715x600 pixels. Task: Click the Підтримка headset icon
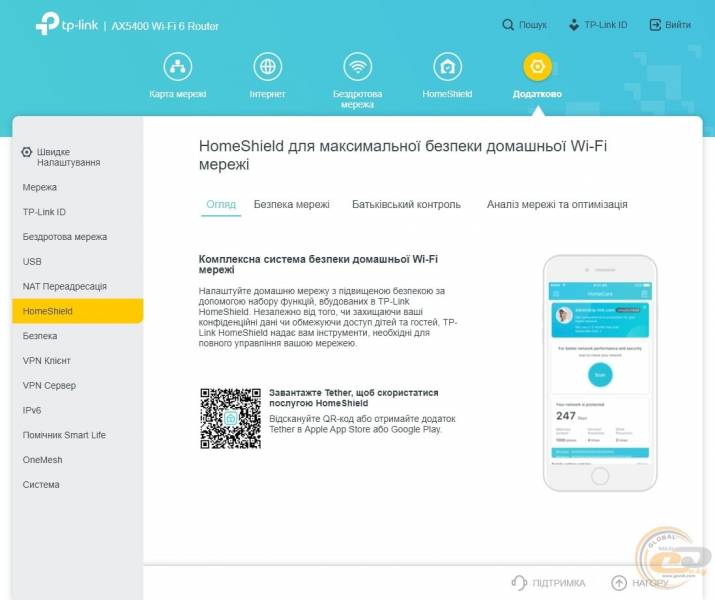click(519, 582)
